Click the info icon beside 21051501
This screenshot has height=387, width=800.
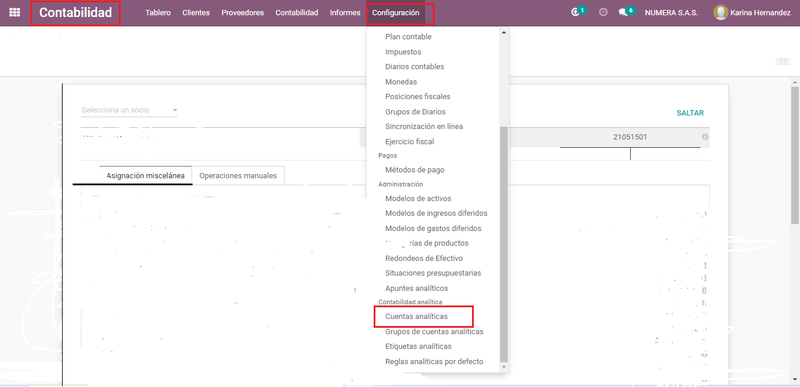[x=705, y=137]
